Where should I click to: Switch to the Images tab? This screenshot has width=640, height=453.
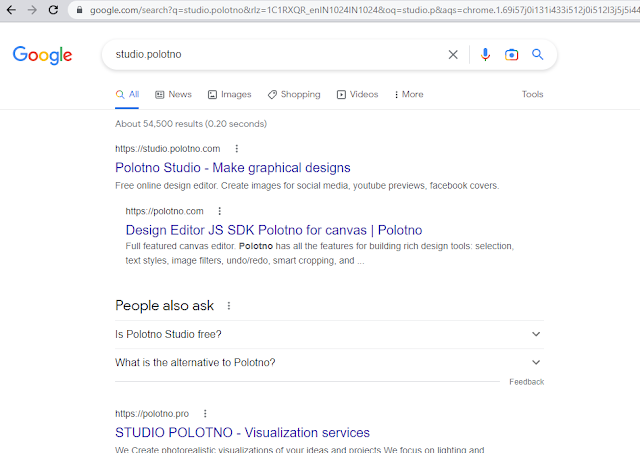229,94
